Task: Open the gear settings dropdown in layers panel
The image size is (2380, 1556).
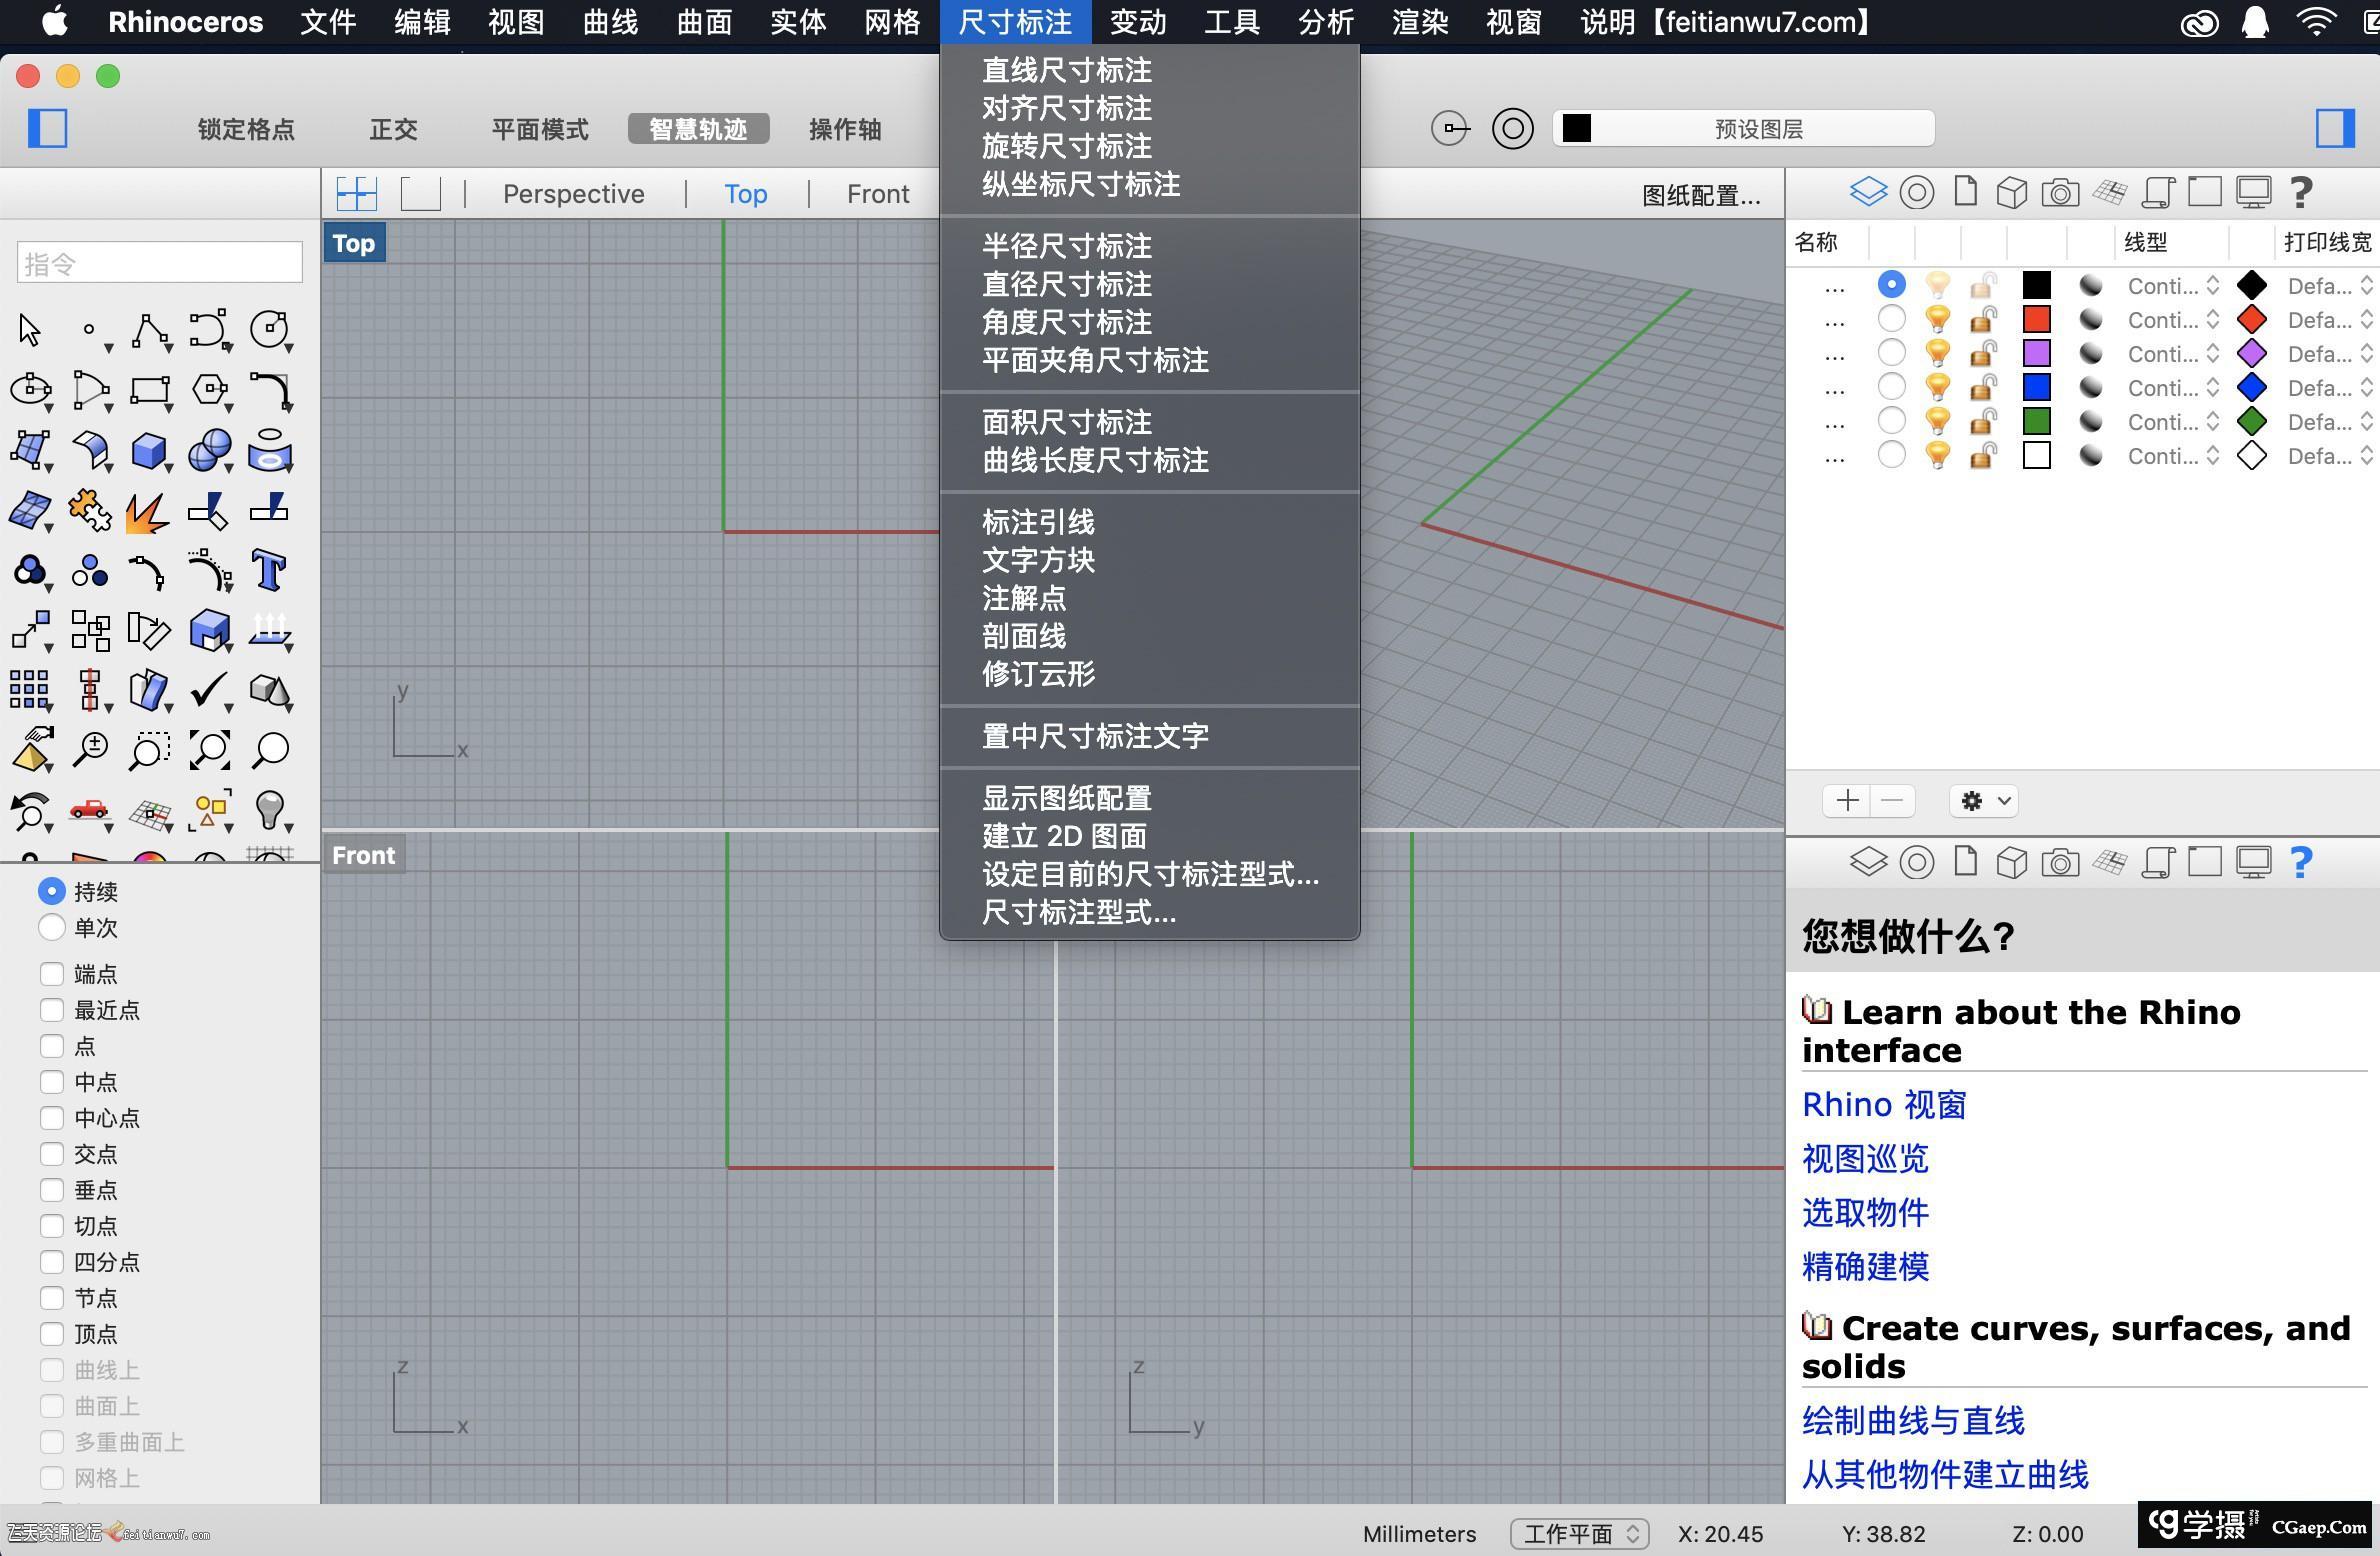Action: (1983, 800)
